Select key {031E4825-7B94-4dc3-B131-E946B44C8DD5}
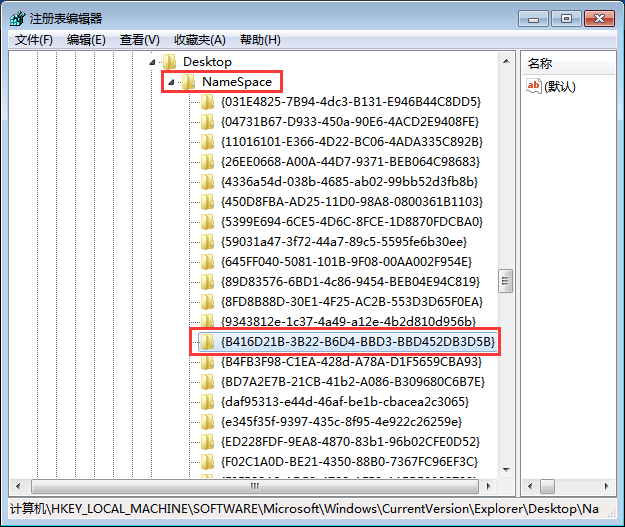Screen dimensions: 625x527 [x=351, y=102]
